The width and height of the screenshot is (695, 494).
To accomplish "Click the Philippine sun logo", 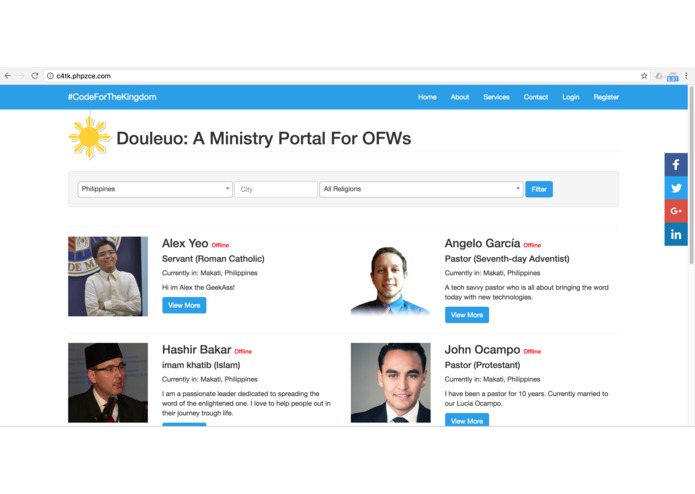I will click(x=90, y=137).
